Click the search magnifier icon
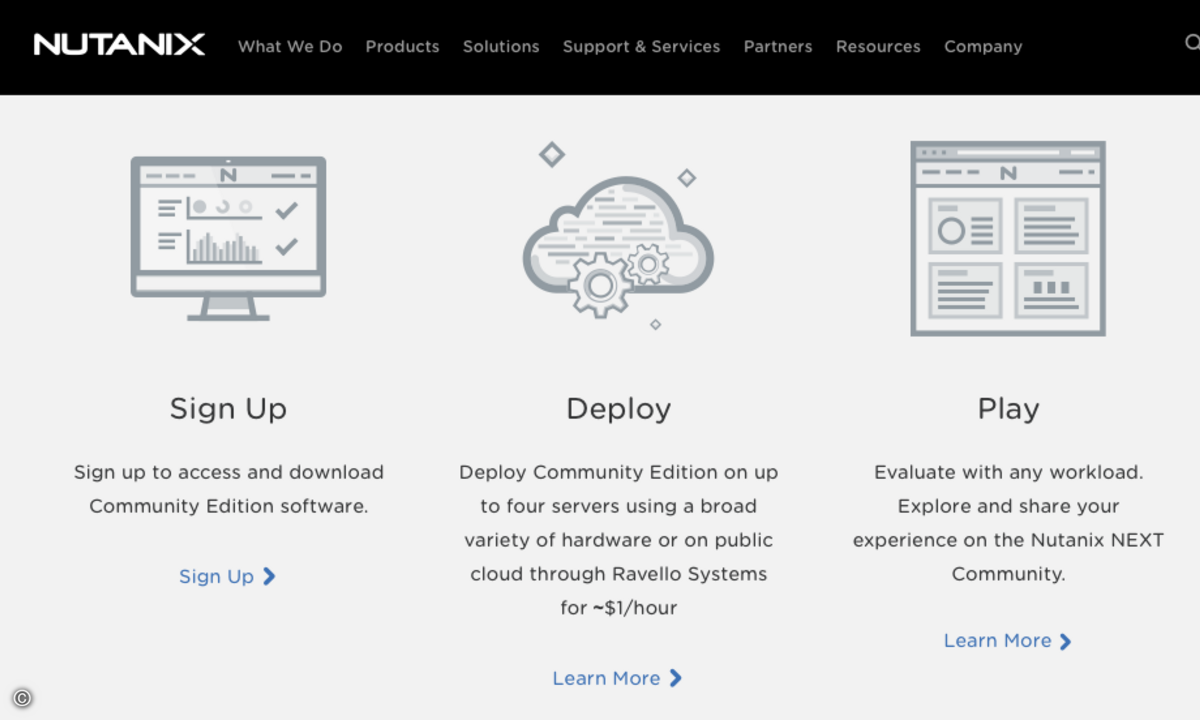 [x=1192, y=43]
